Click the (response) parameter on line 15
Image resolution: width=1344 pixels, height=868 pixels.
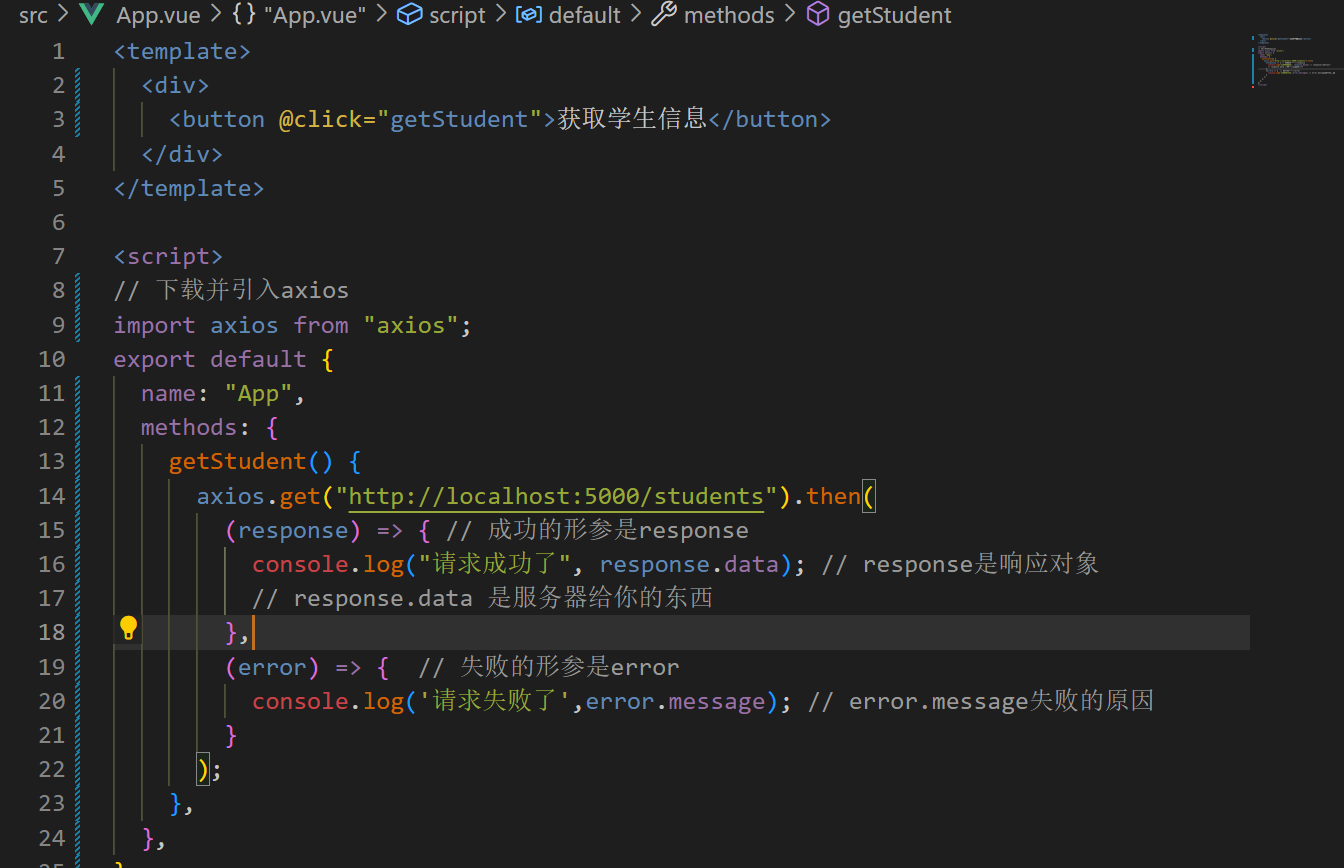pyautogui.click(x=292, y=530)
